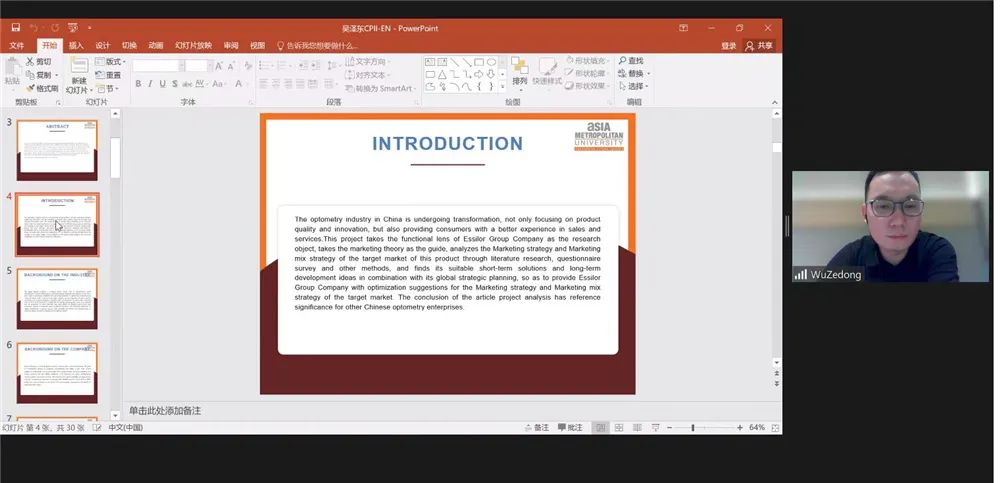
Task: Select the Format Painter (格式刷) tool
Action: 30,88
